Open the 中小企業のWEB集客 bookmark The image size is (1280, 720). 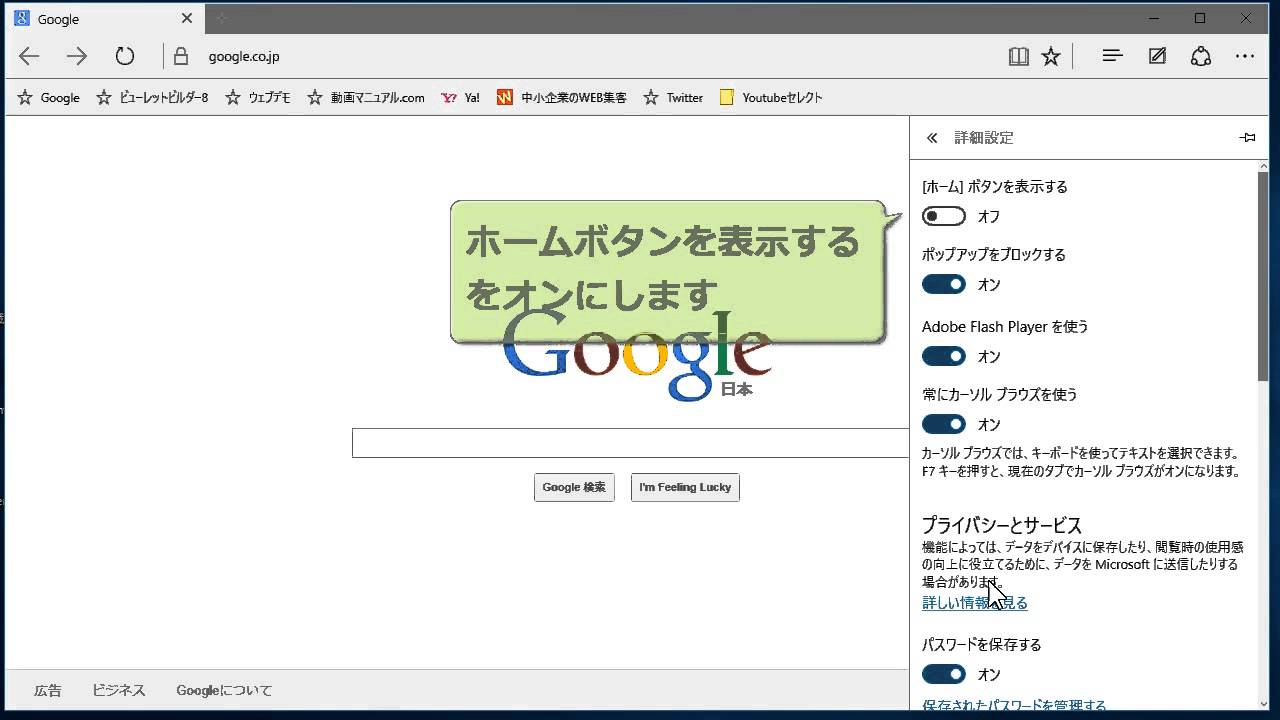[562, 97]
